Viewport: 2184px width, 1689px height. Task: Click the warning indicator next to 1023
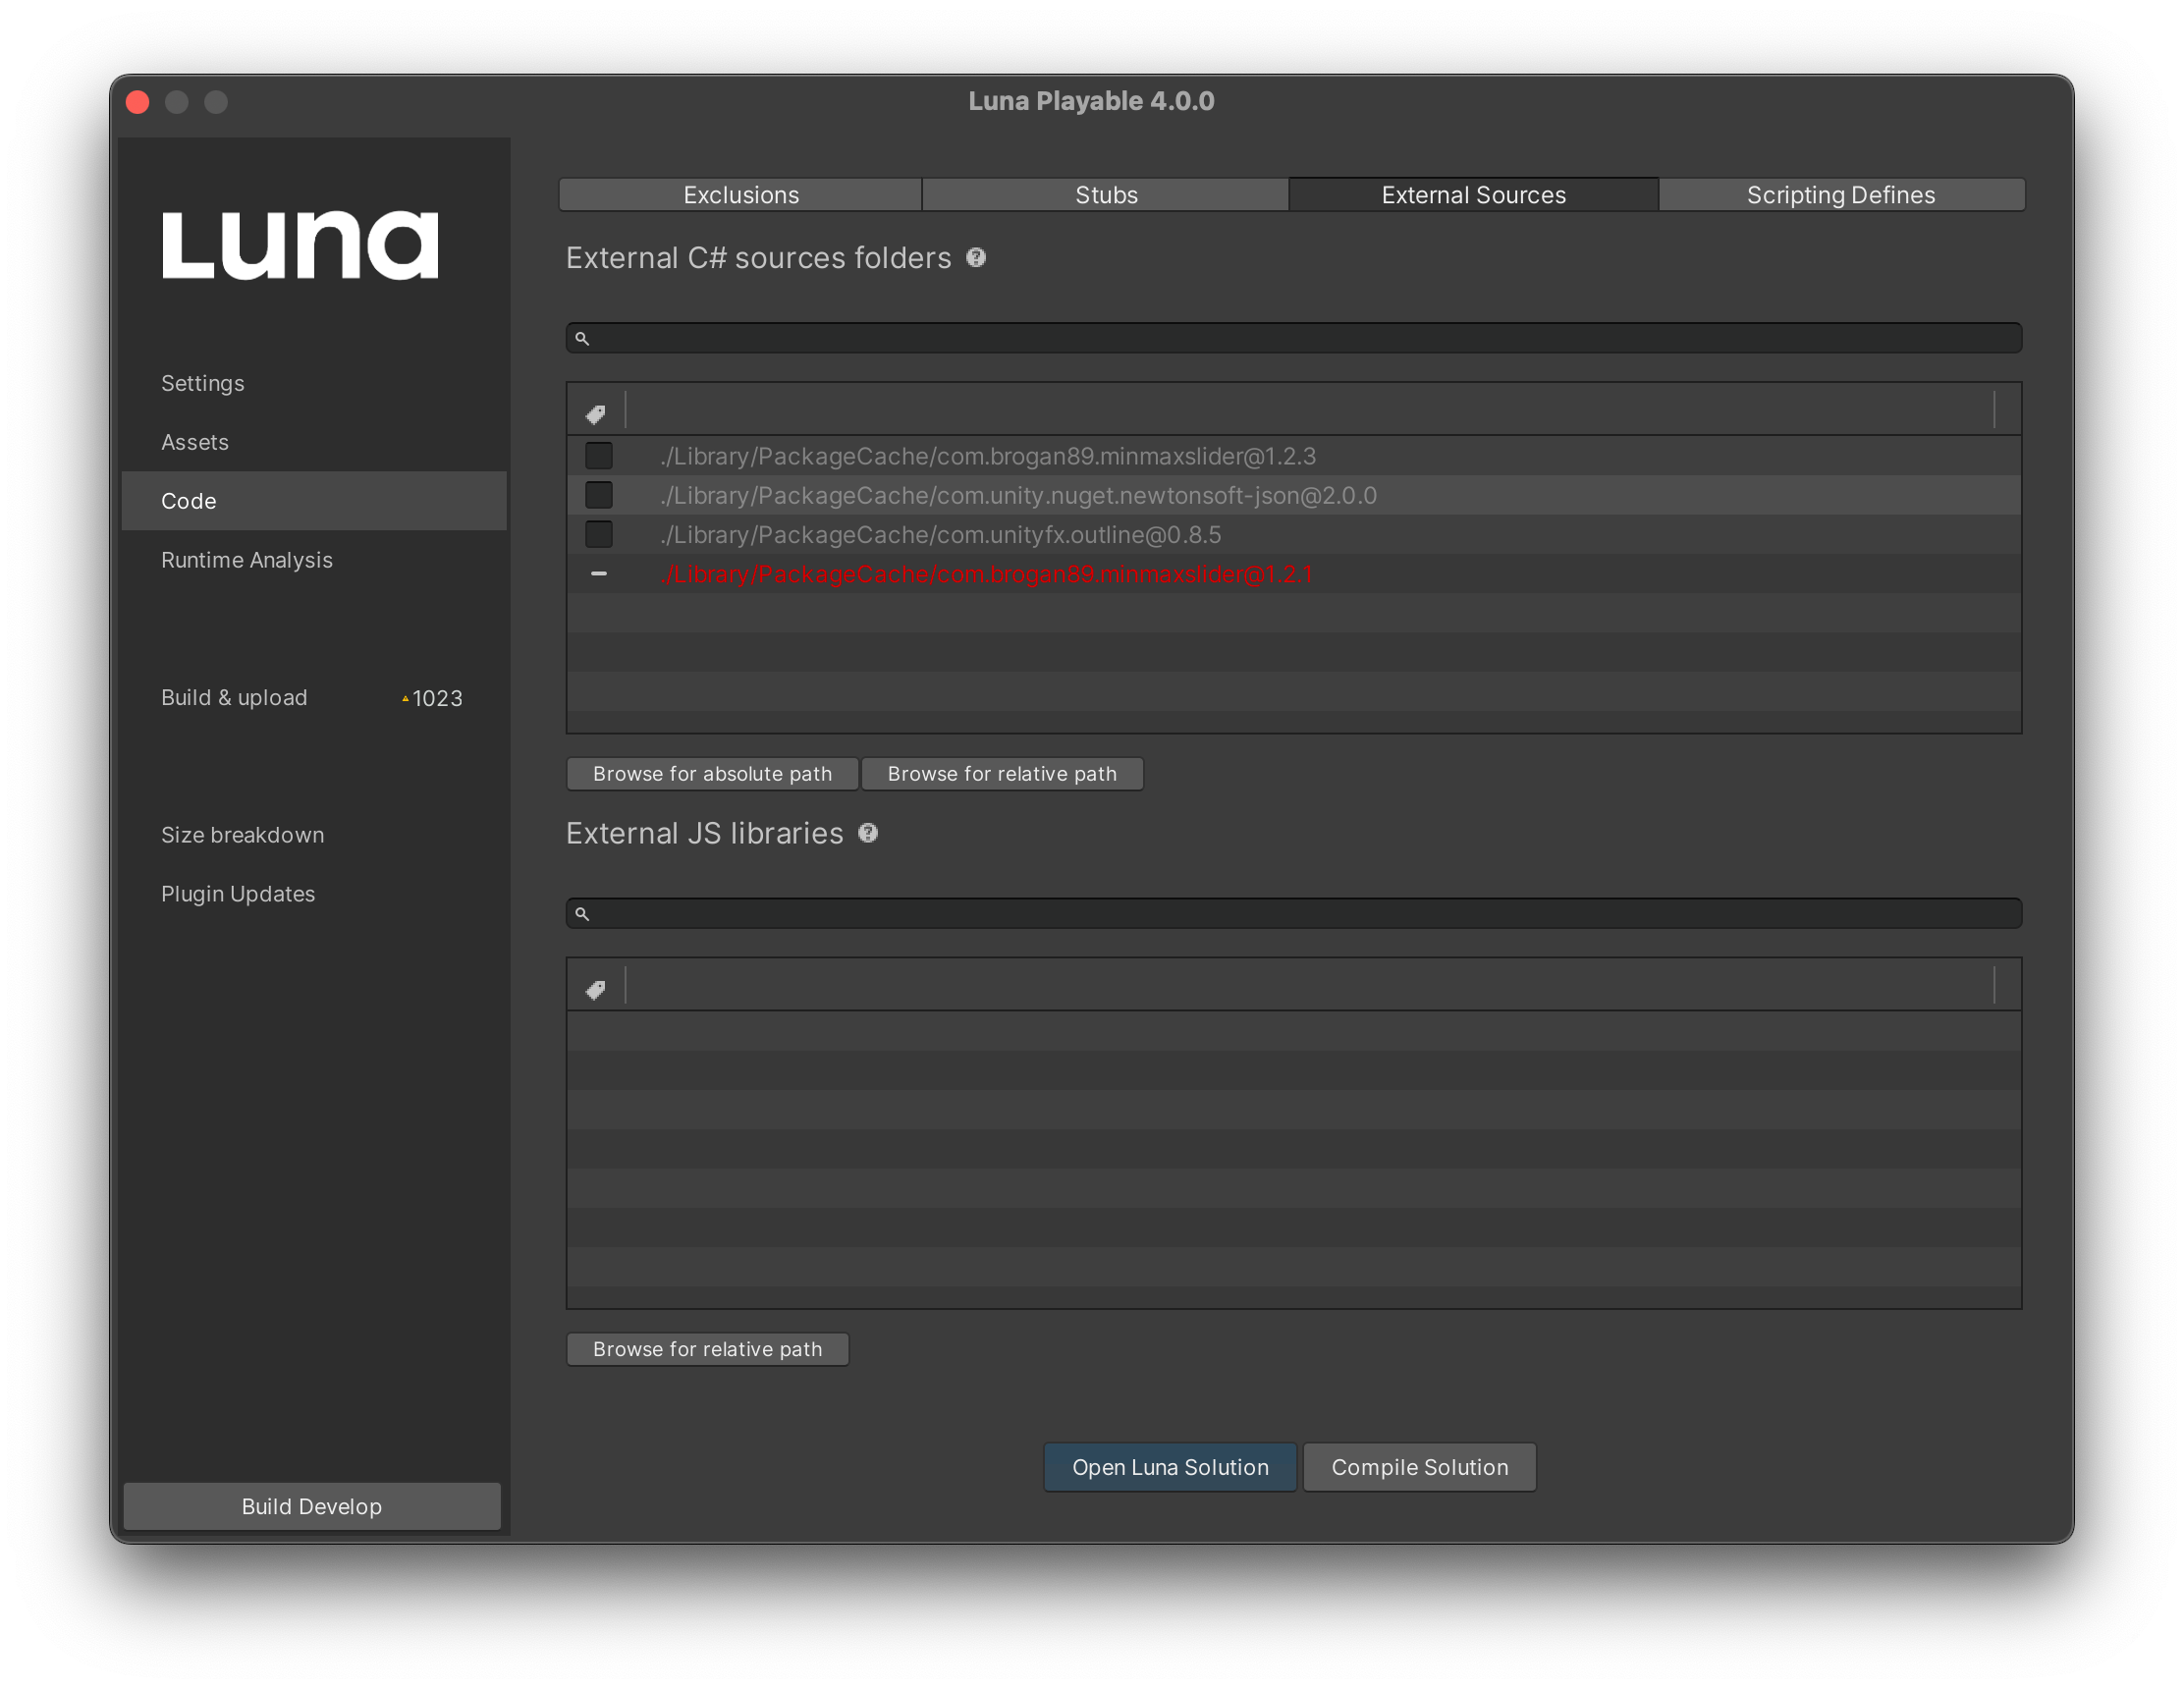tap(405, 699)
